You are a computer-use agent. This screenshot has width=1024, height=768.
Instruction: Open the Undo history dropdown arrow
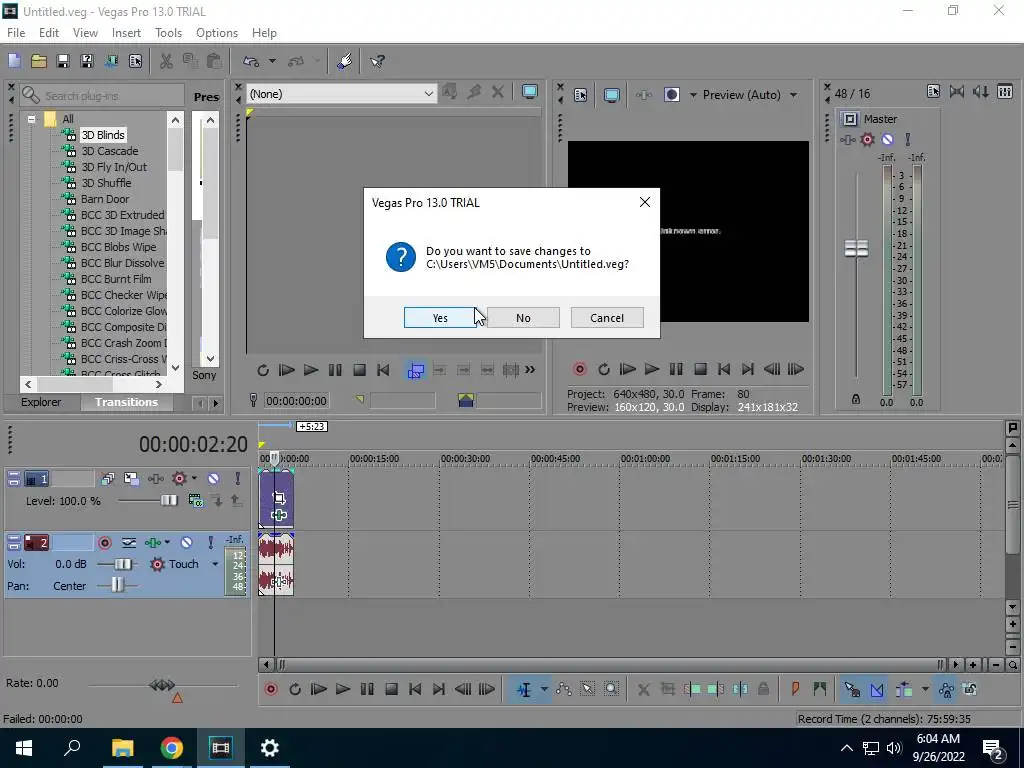(x=272, y=61)
